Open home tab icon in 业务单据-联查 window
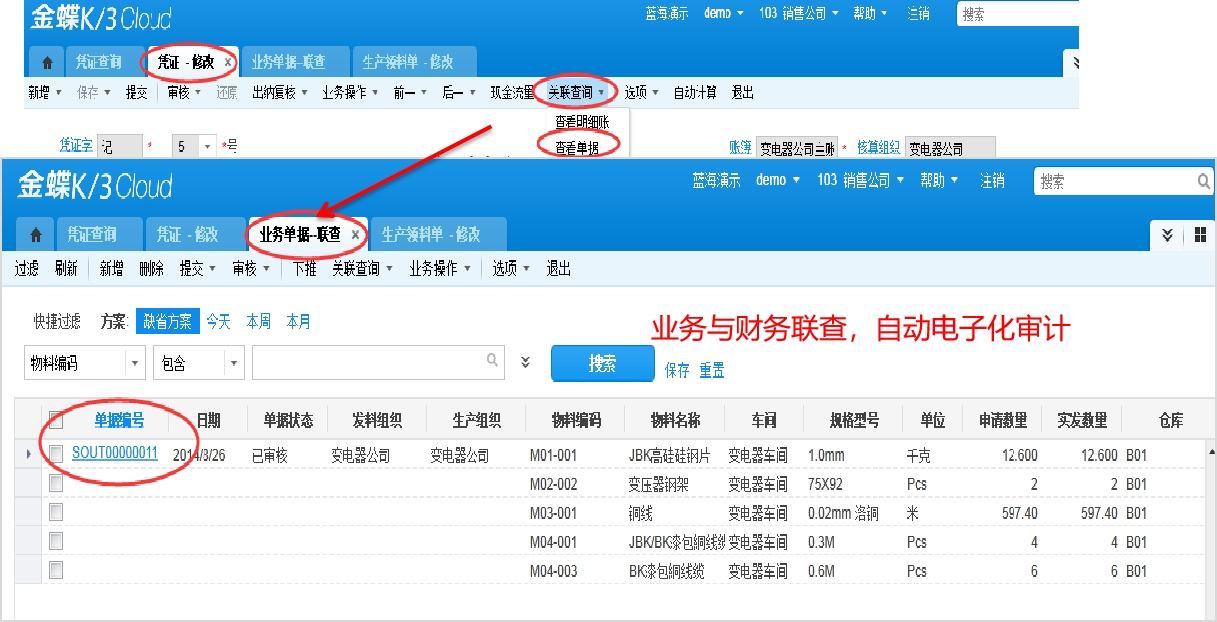 pos(36,236)
